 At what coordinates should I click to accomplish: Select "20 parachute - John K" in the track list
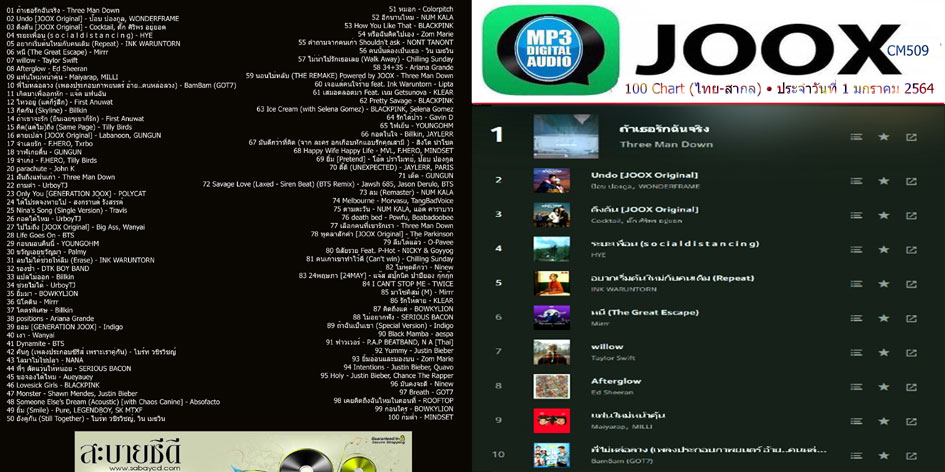(40, 169)
